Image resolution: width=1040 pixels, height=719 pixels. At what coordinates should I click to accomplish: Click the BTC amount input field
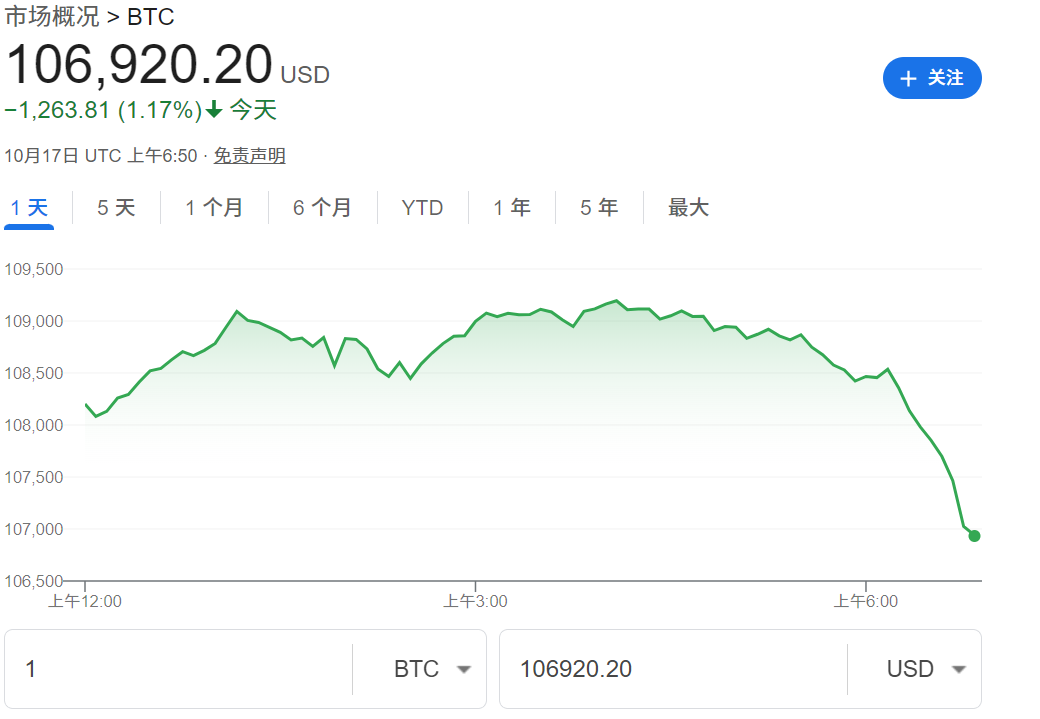coord(180,669)
